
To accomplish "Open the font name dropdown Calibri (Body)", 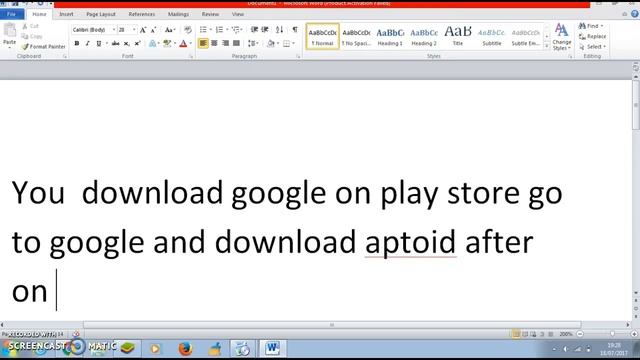I will (x=114, y=30).
